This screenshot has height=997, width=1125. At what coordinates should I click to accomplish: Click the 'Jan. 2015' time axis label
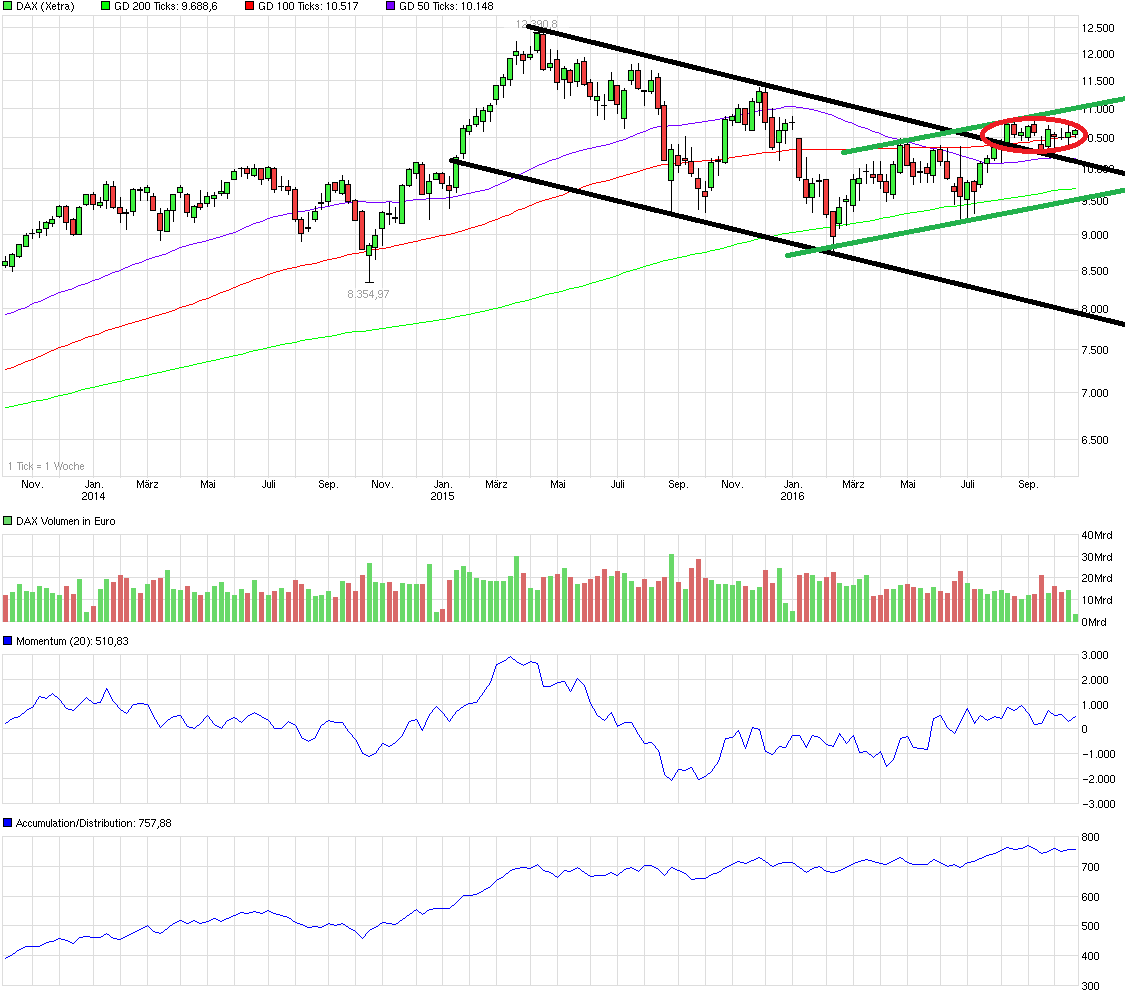pyautogui.click(x=443, y=490)
